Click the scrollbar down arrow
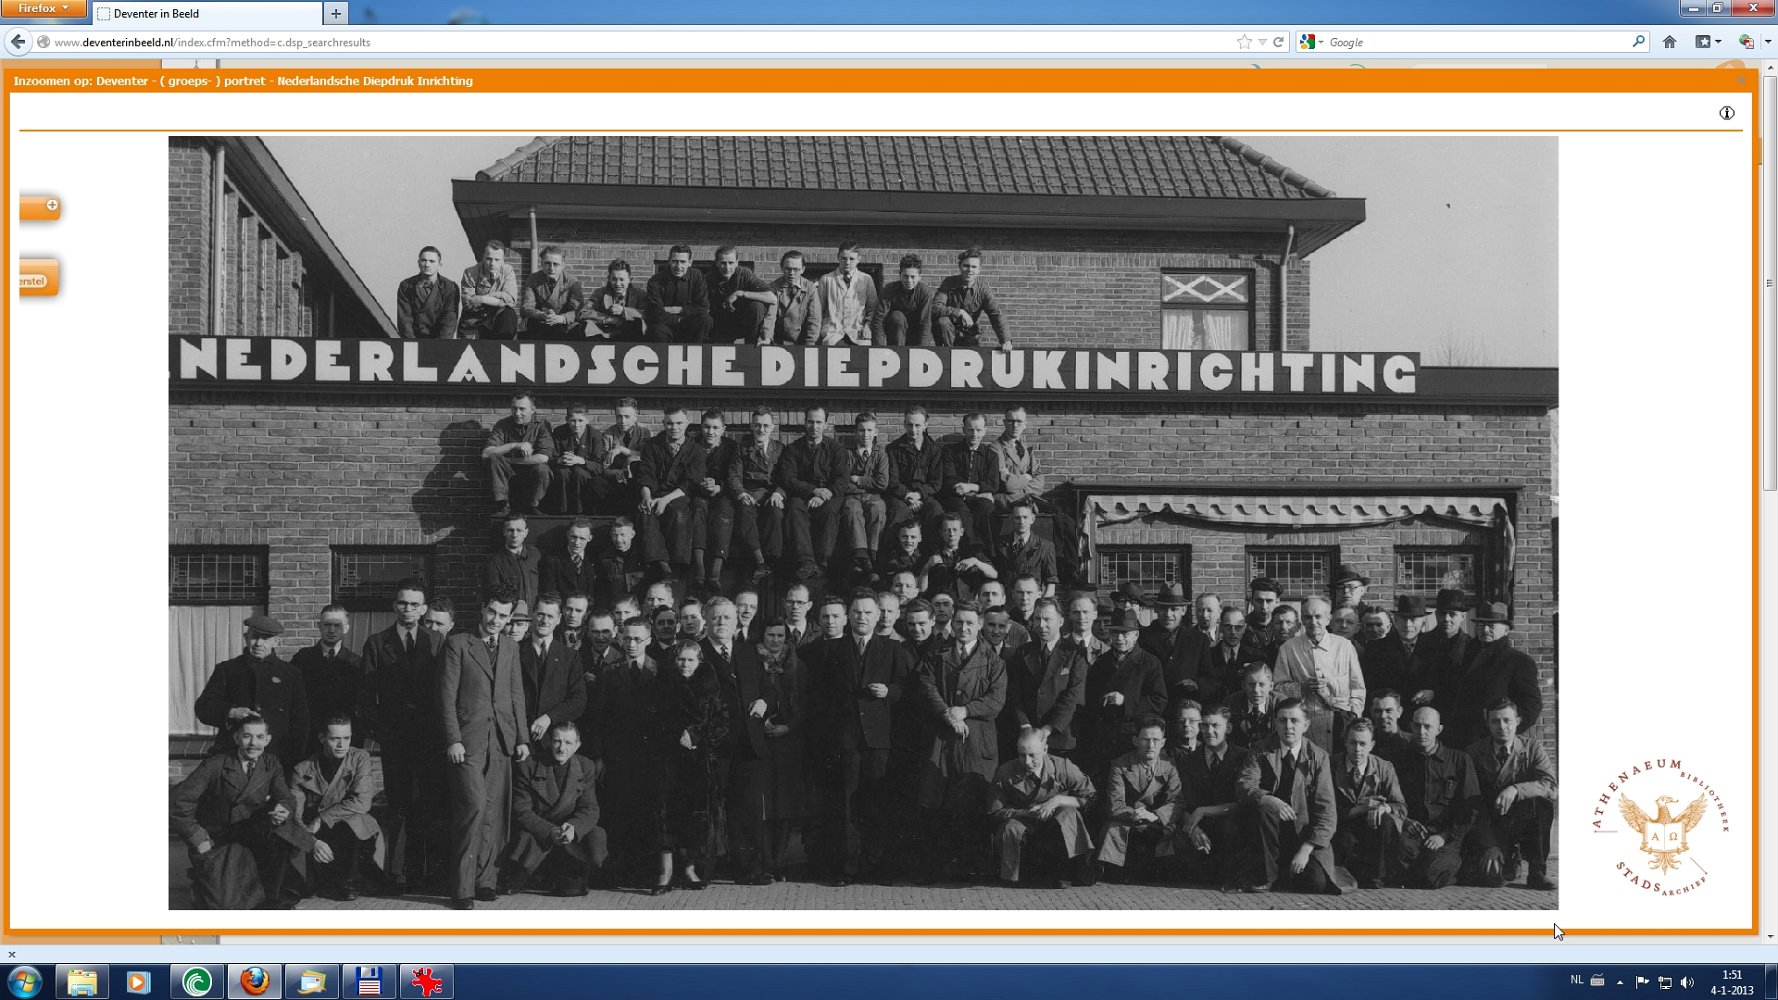1778x1000 pixels. tap(1770, 937)
